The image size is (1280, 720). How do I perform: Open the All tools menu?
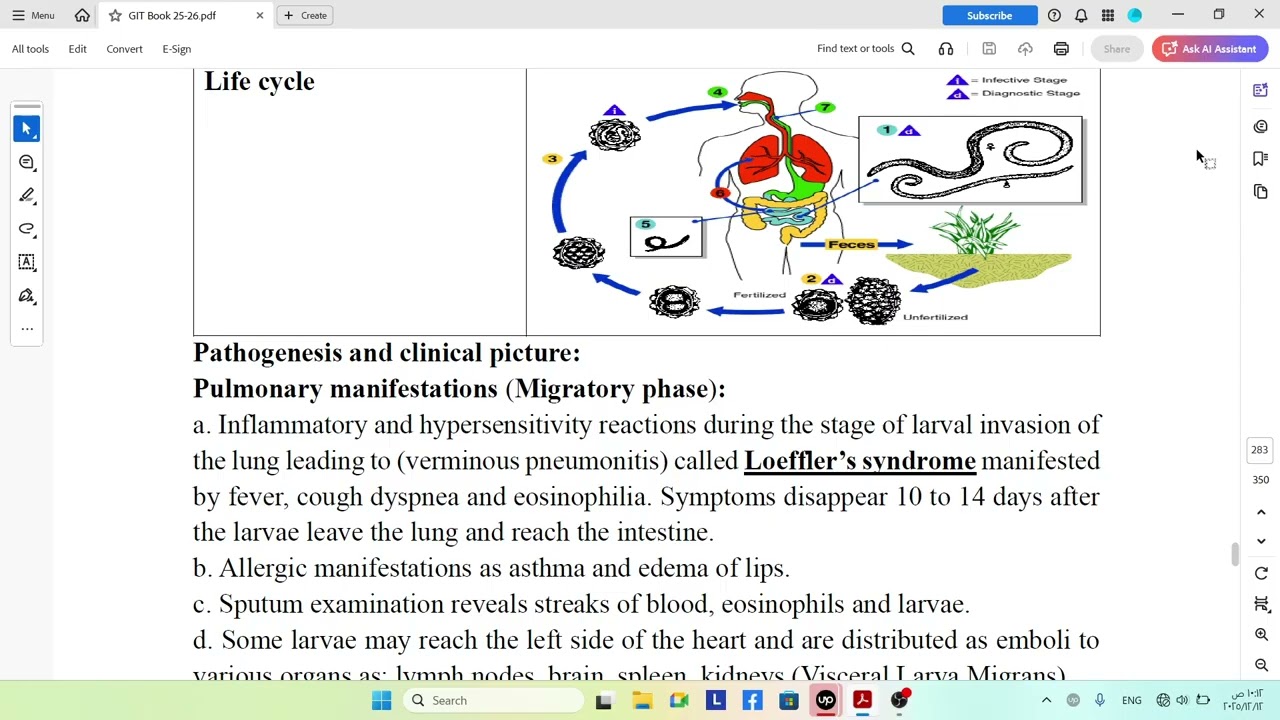click(30, 48)
